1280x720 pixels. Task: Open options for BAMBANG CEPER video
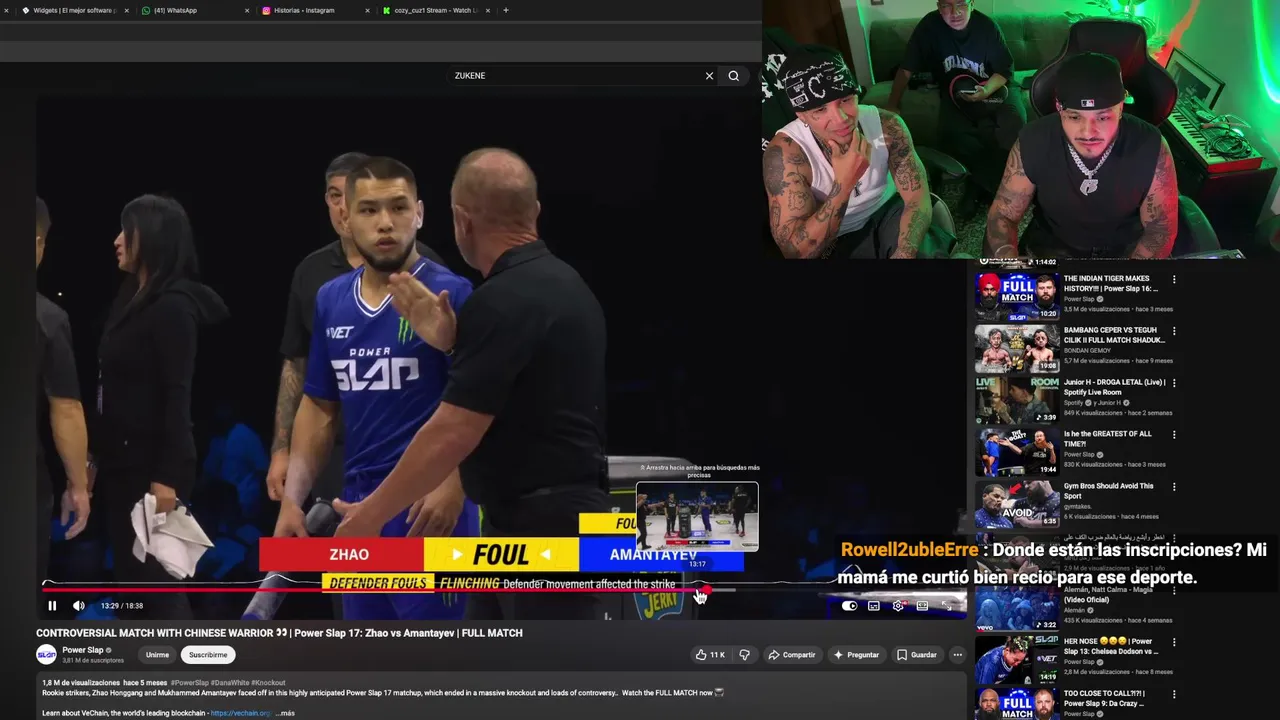1174,331
